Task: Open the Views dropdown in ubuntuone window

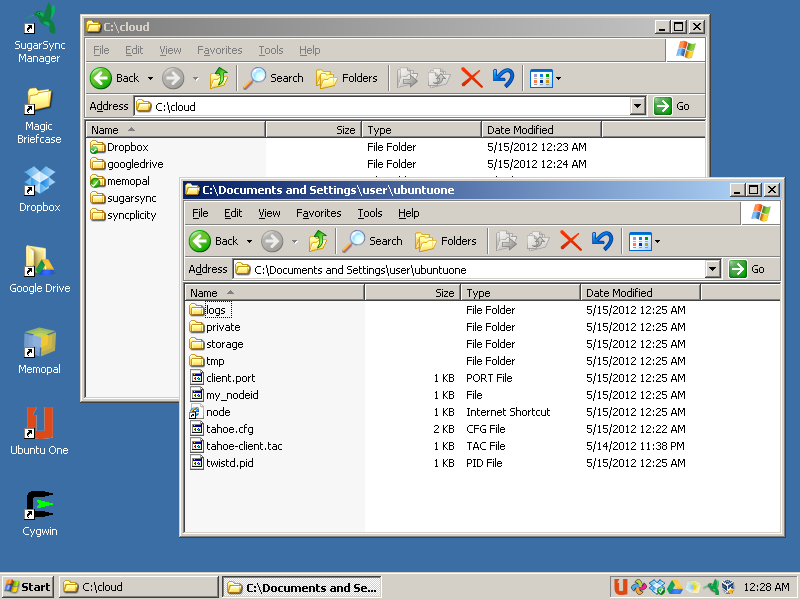Action: pyautogui.click(x=658, y=241)
